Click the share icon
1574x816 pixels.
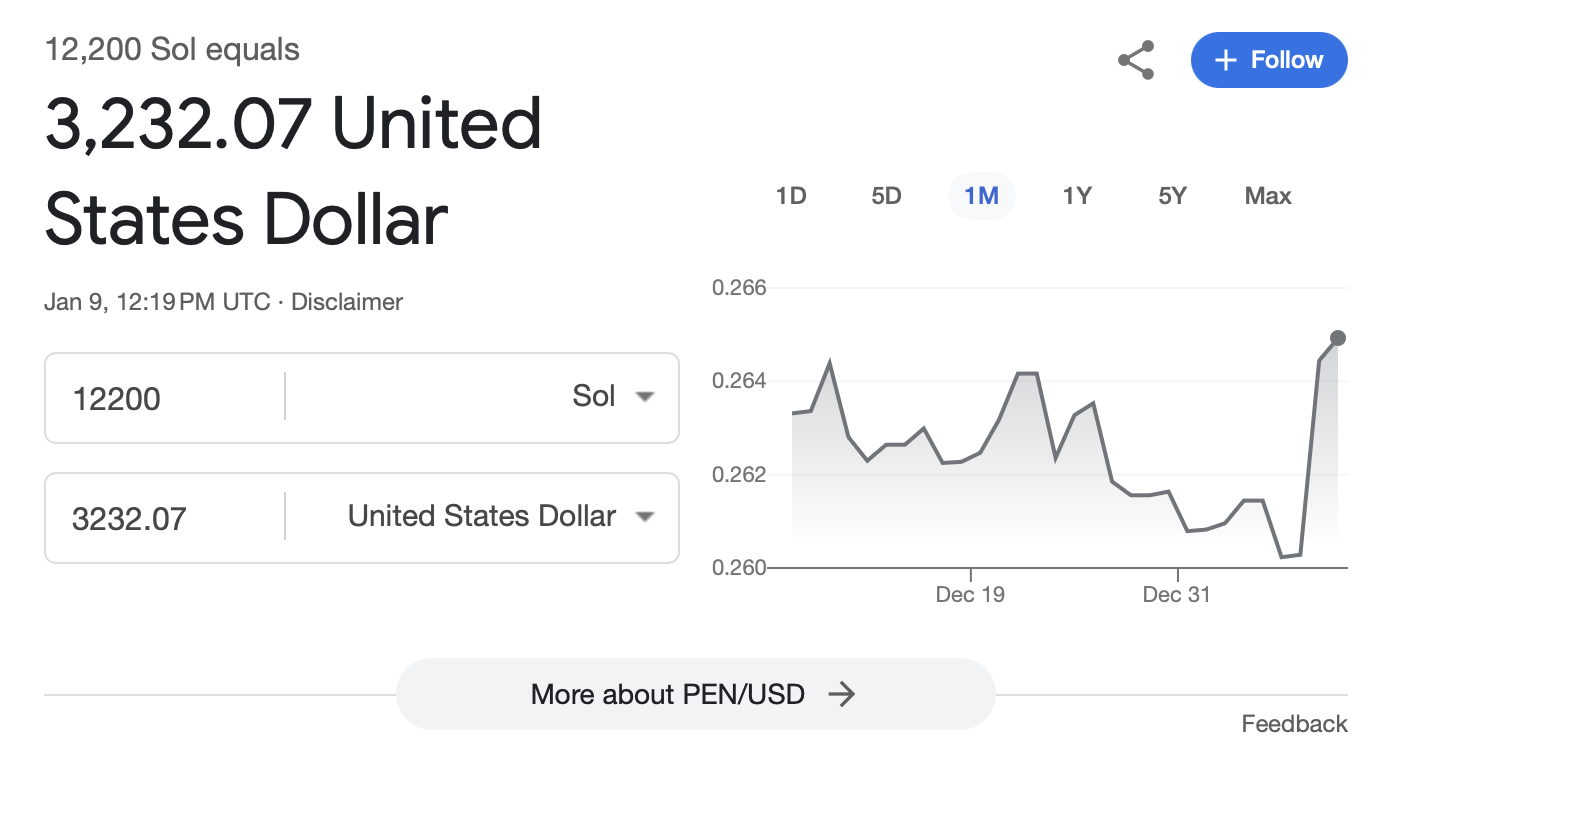click(1136, 60)
